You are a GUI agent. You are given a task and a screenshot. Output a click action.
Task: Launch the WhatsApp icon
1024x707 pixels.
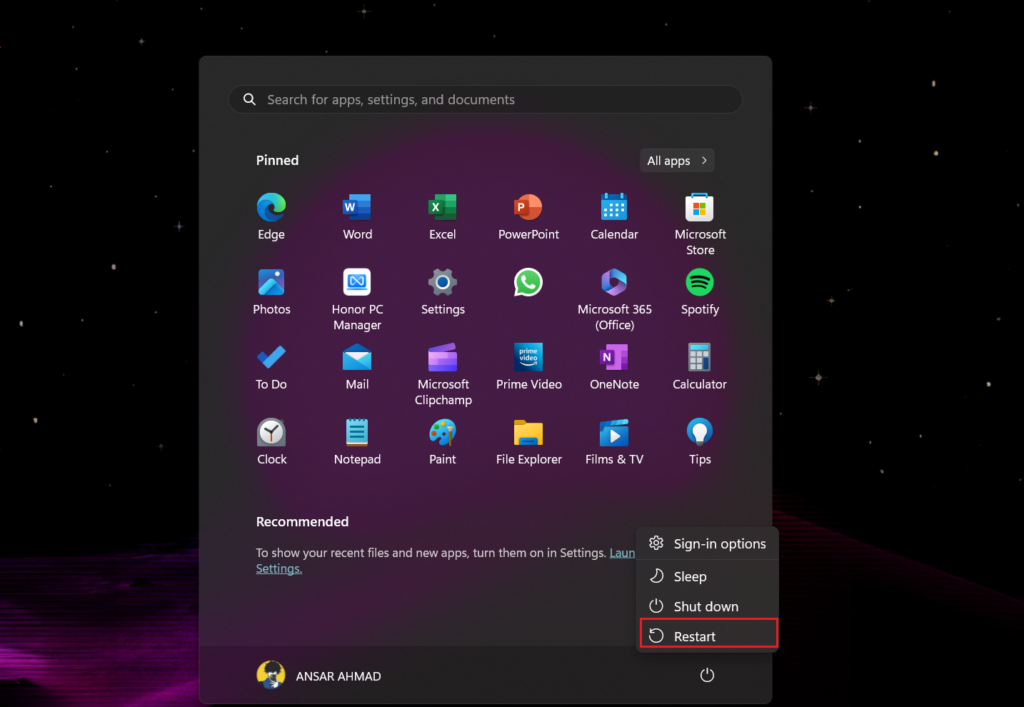pos(528,283)
